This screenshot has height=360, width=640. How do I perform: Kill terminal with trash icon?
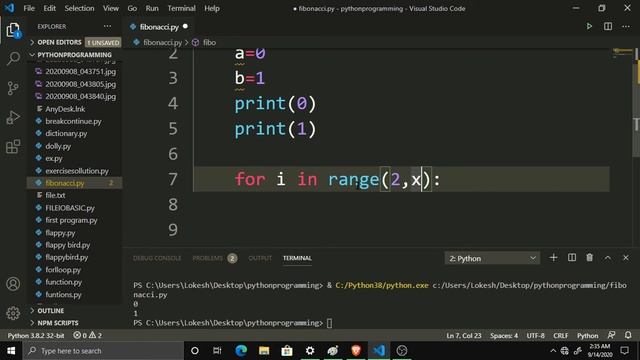coord(589,258)
